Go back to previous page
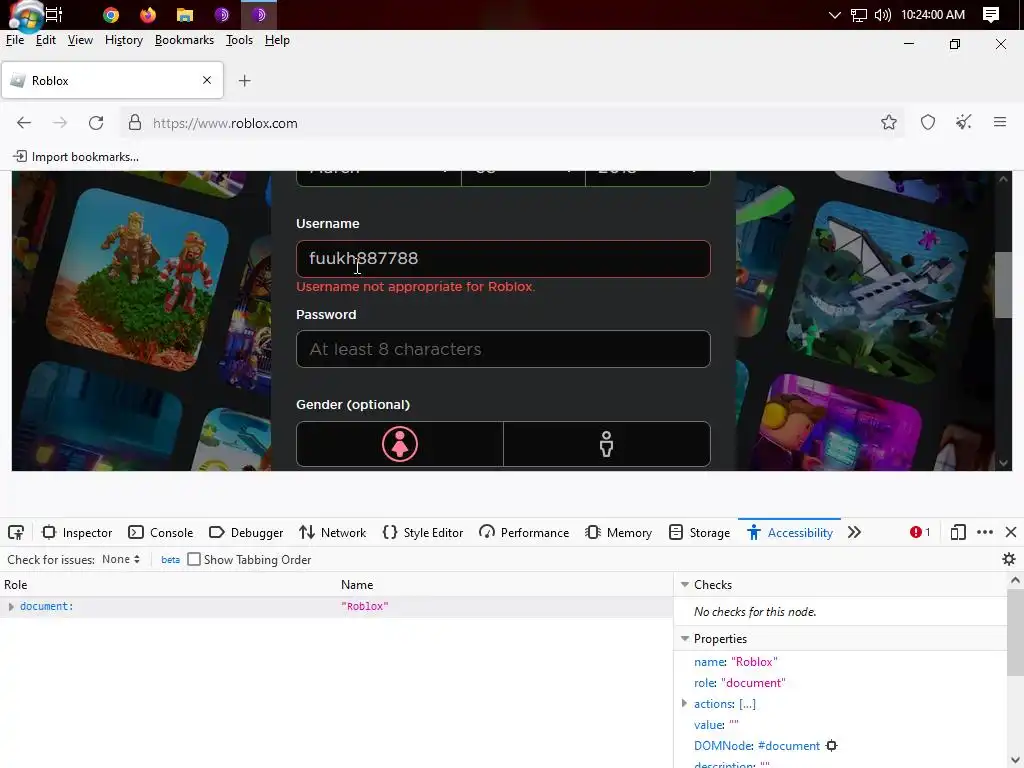This screenshot has width=1024, height=768. pos(24,123)
